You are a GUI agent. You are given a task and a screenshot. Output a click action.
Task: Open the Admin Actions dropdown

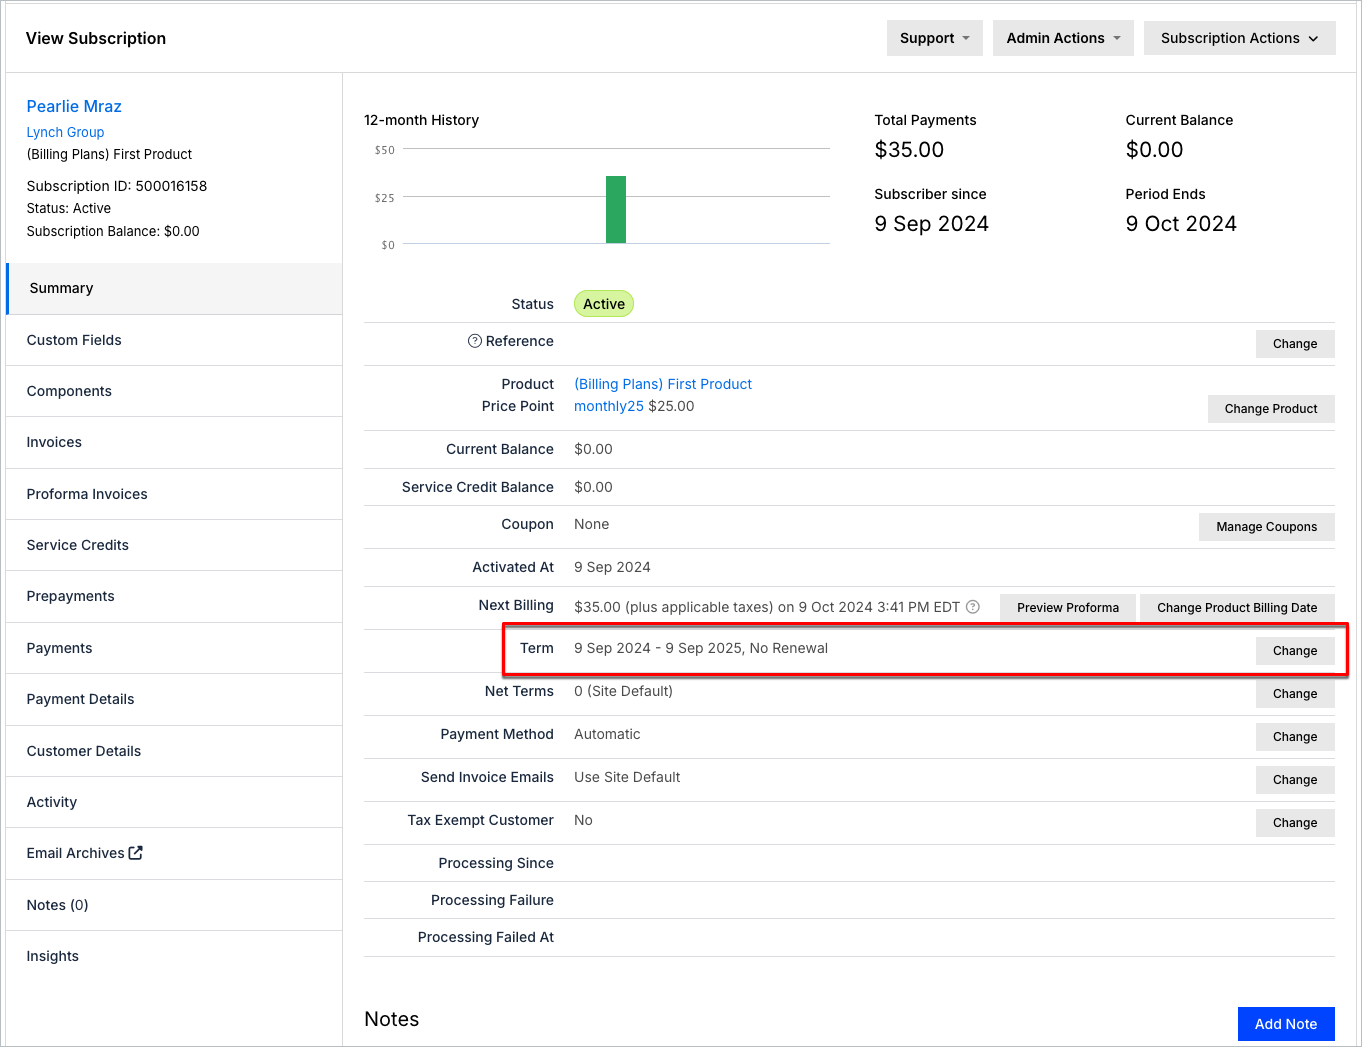click(1063, 38)
